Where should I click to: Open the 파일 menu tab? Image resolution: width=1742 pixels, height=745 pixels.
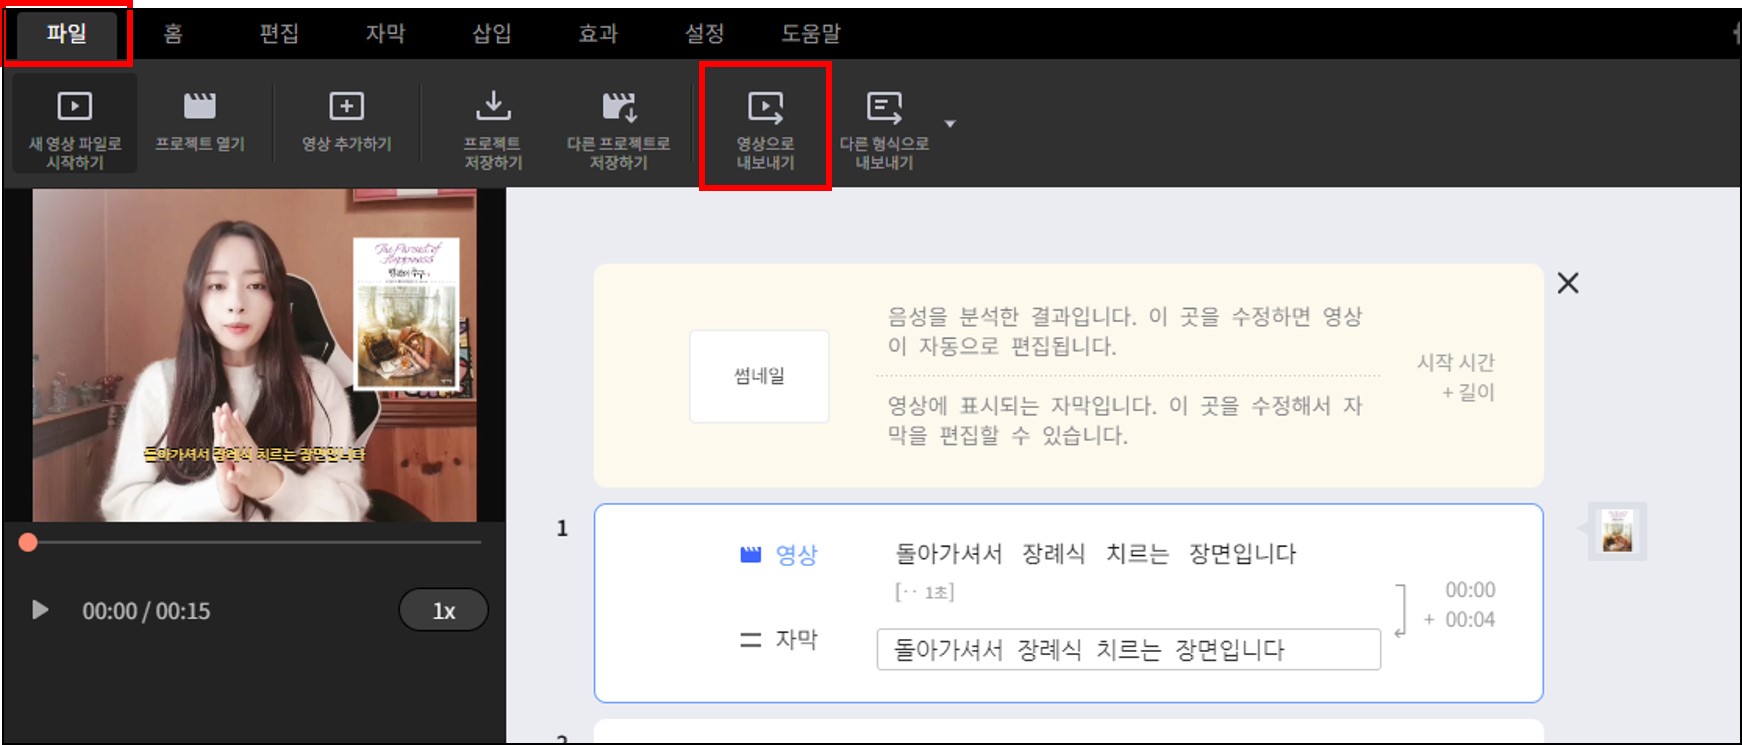click(67, 34)
